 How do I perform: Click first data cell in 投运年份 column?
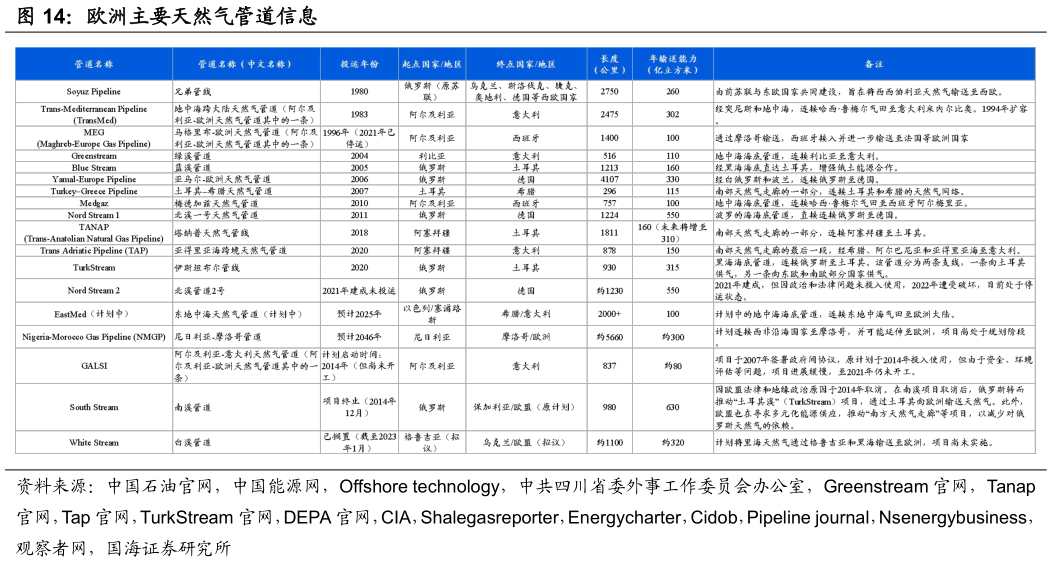359,91
